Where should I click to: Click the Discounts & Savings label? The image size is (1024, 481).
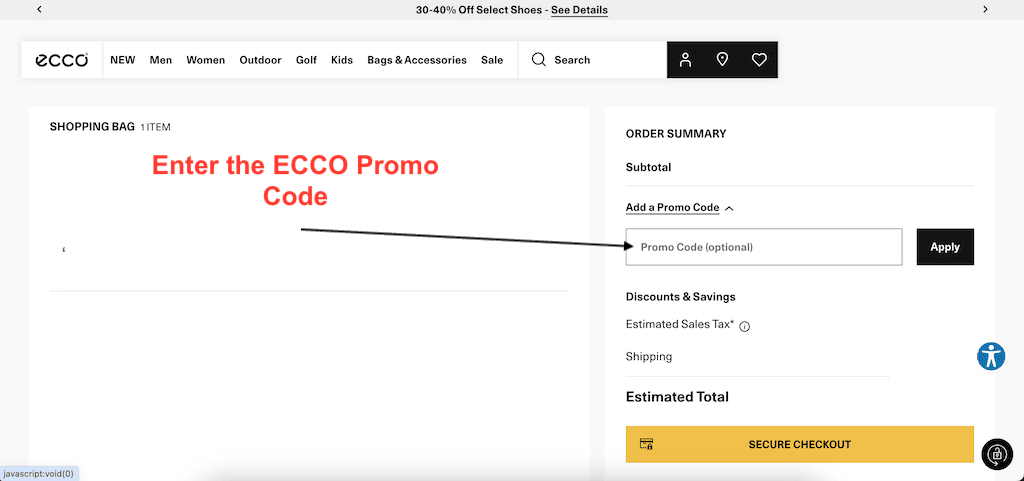pos(680,297)
